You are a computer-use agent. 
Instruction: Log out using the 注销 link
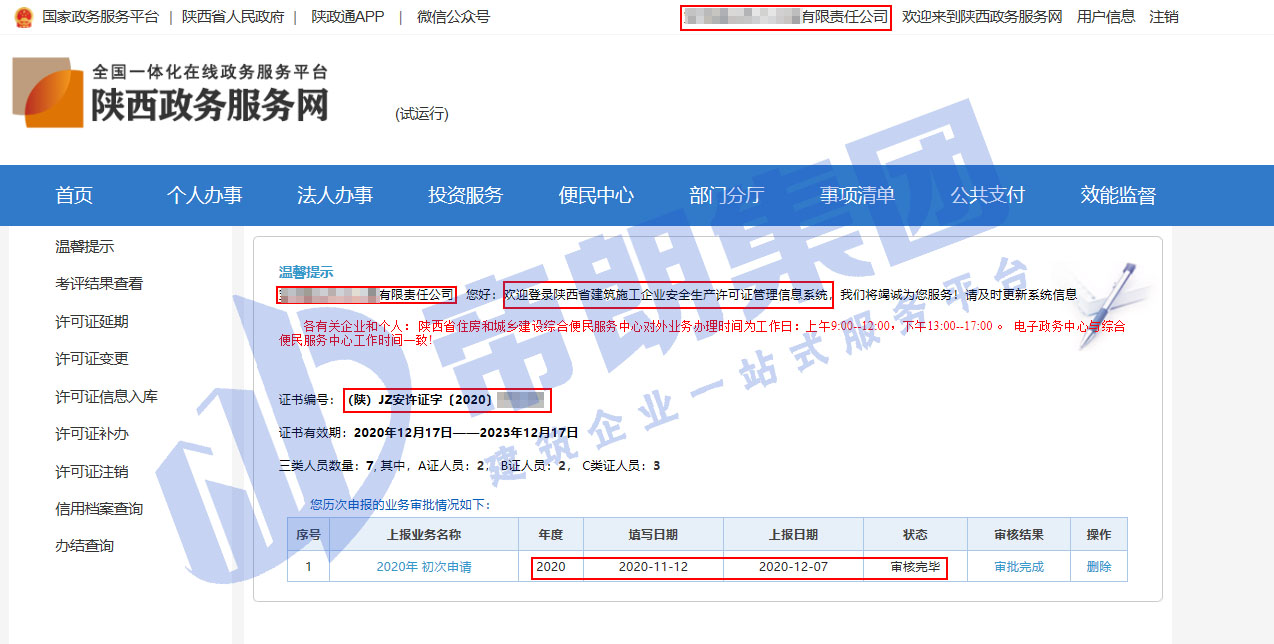pyautogui.click(x=1164, y=17)
